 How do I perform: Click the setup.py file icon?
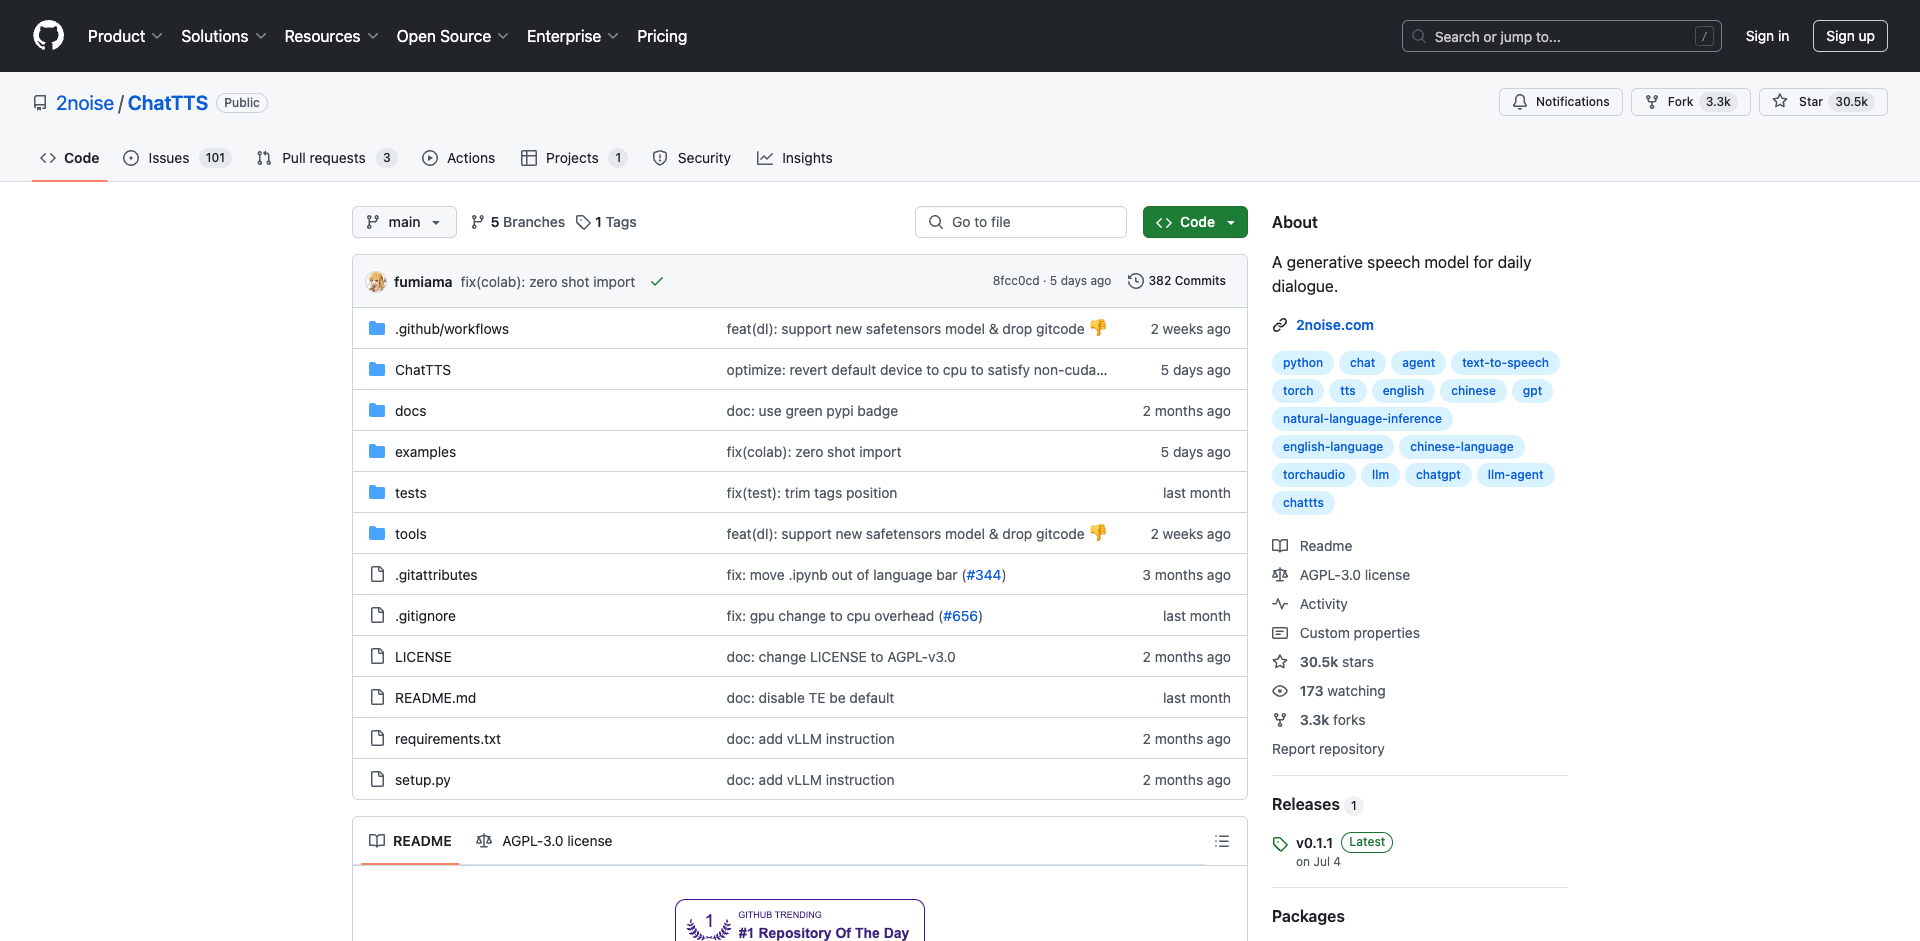point(377,780)
